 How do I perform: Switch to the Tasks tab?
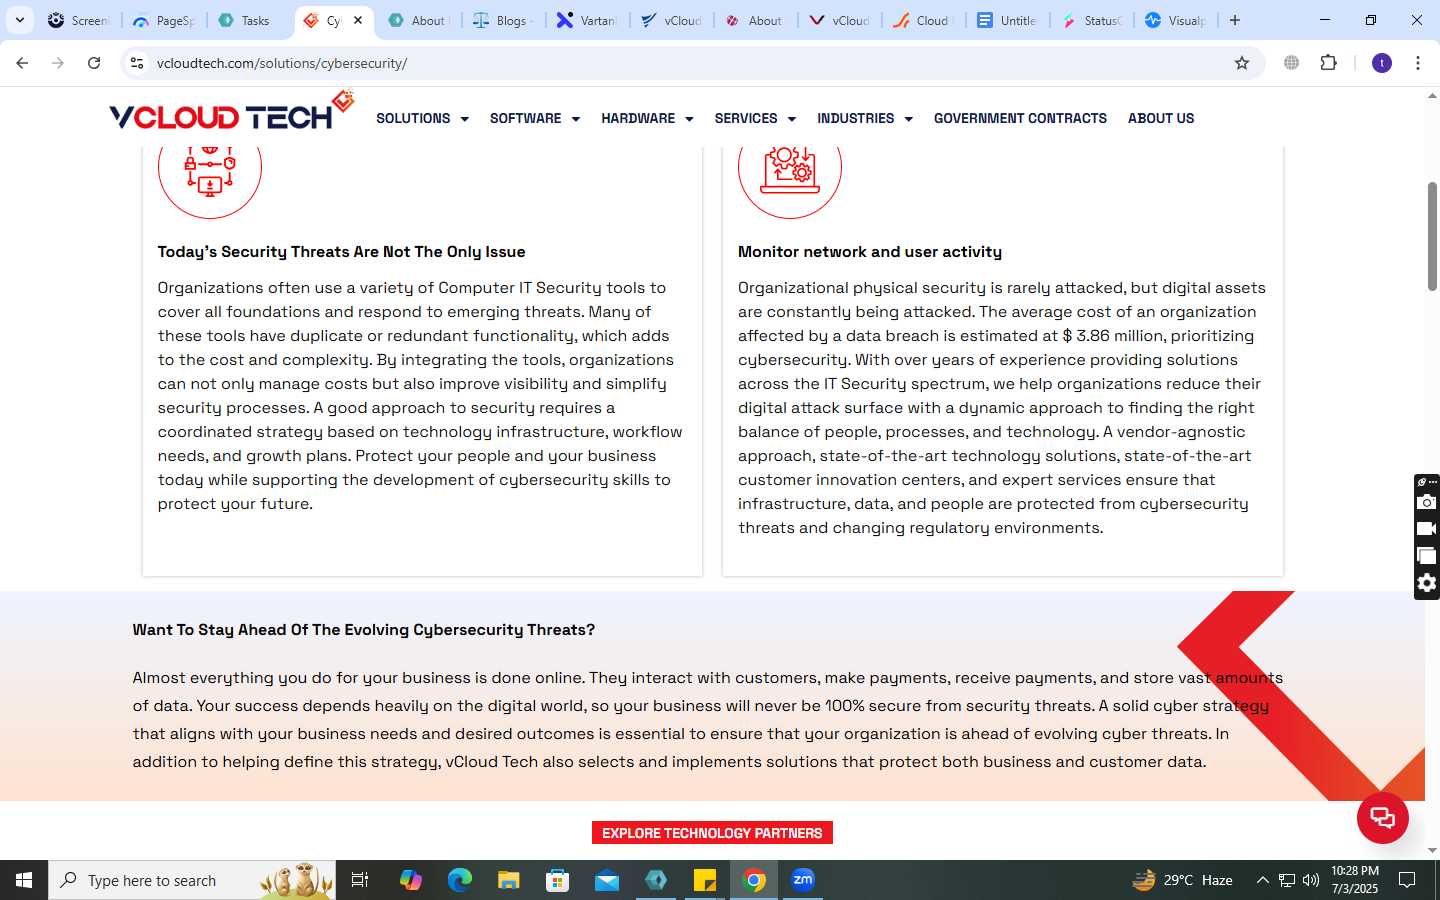pos(248,20)
